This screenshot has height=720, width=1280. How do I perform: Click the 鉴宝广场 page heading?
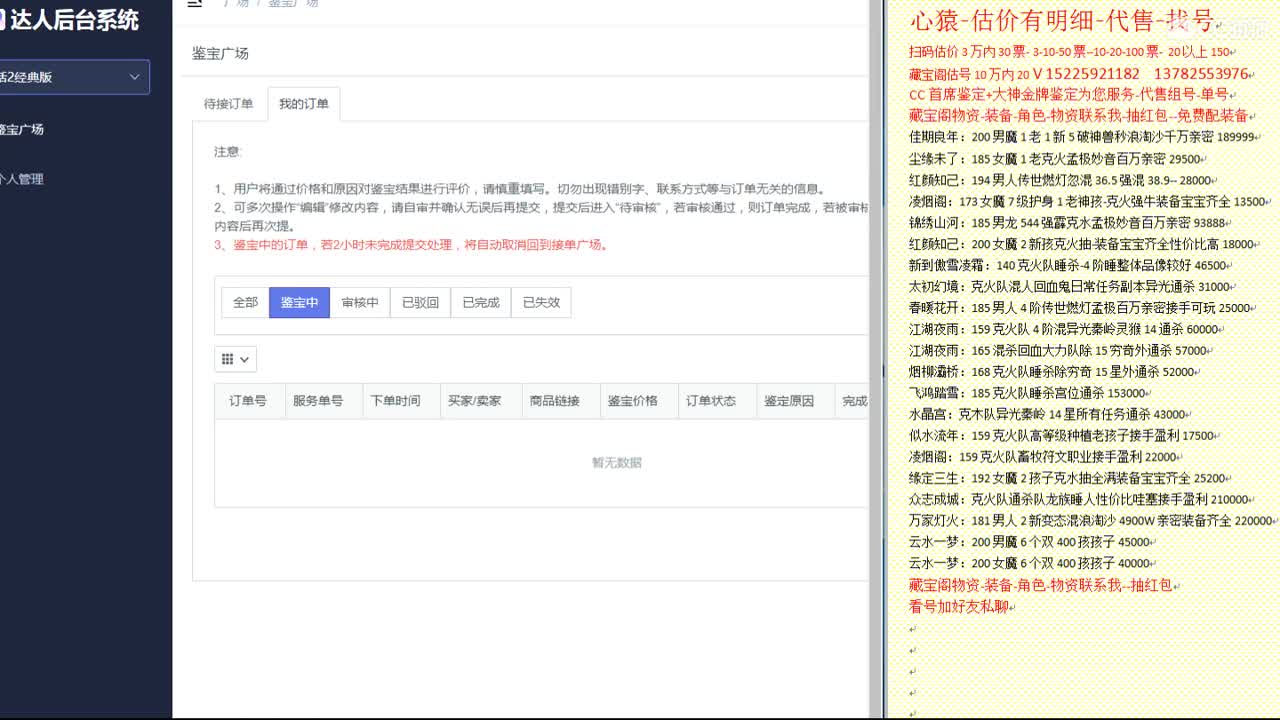[x=220, y=53]
